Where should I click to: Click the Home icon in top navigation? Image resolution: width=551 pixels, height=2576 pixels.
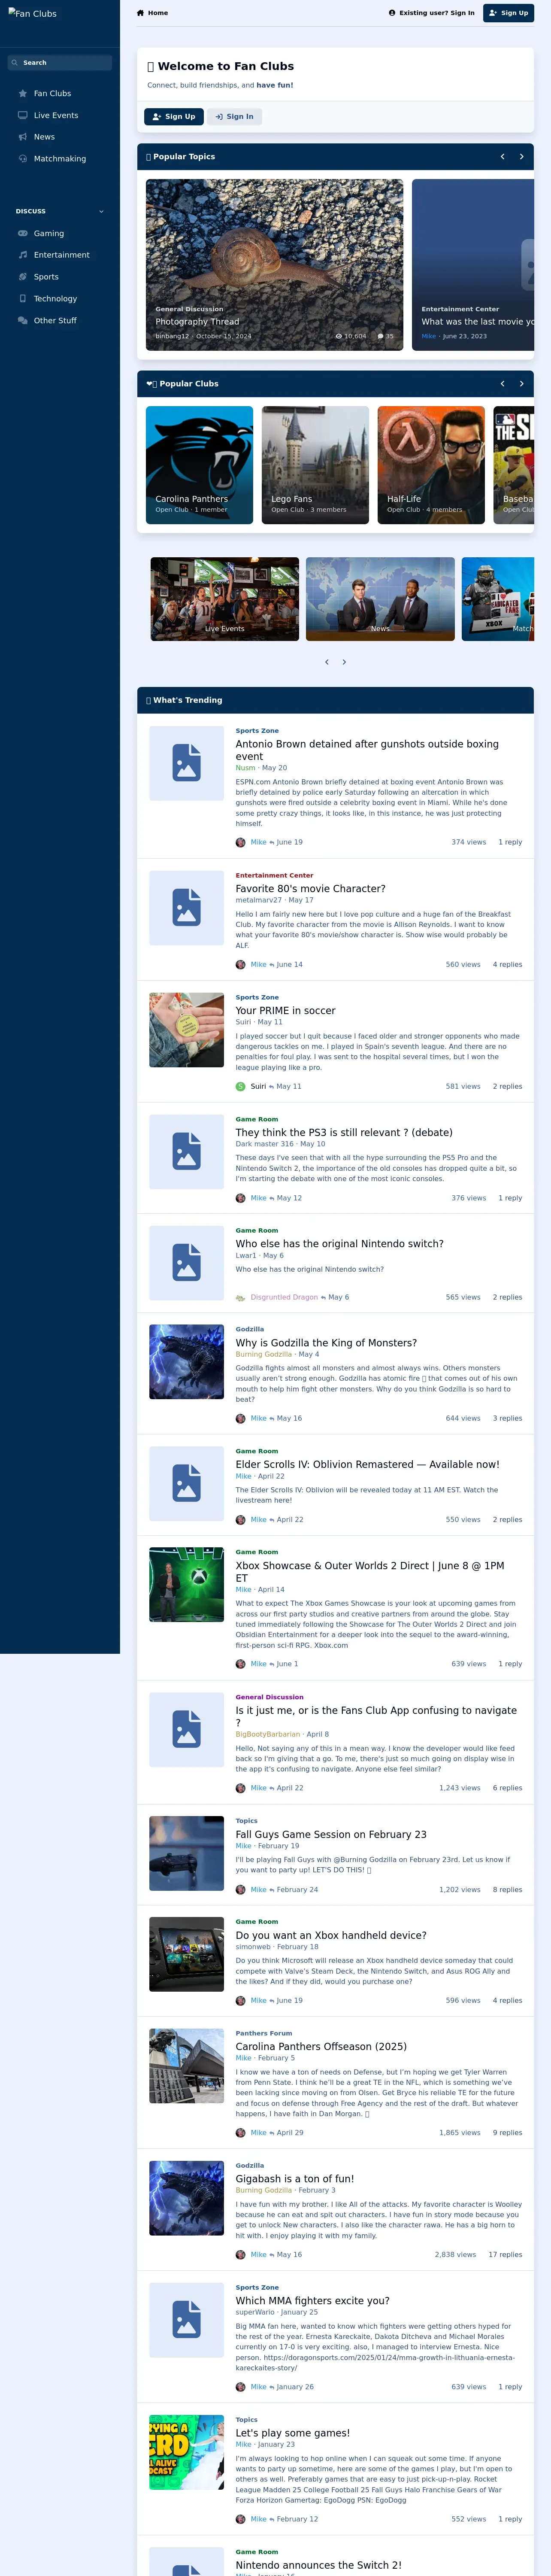point(140,13)
